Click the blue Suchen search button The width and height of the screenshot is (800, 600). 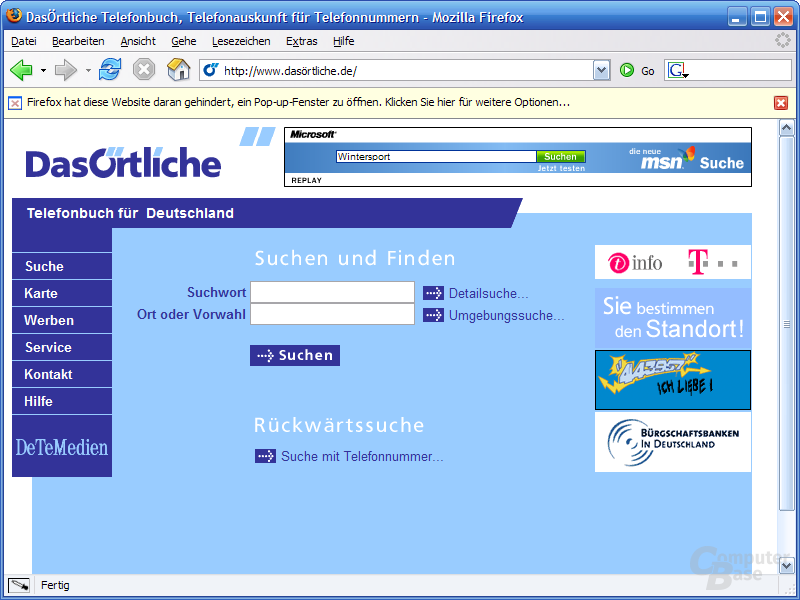click(x=295, y=356)
